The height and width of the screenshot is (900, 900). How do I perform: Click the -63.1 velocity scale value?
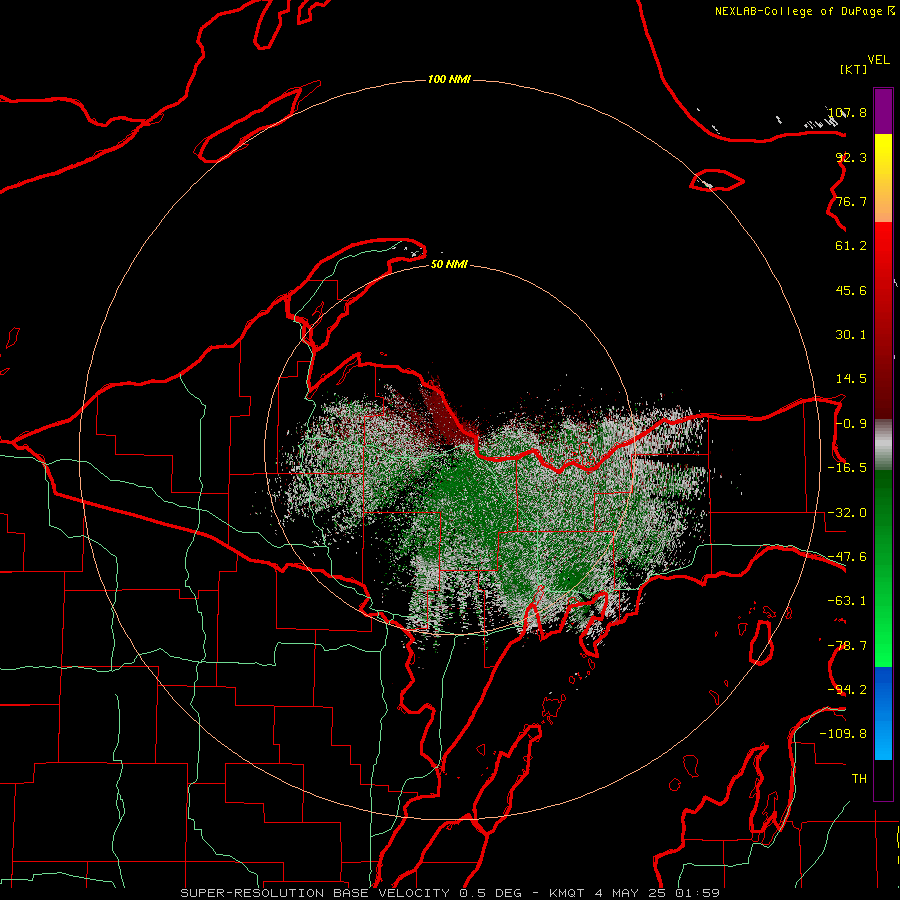pos(847,601)
